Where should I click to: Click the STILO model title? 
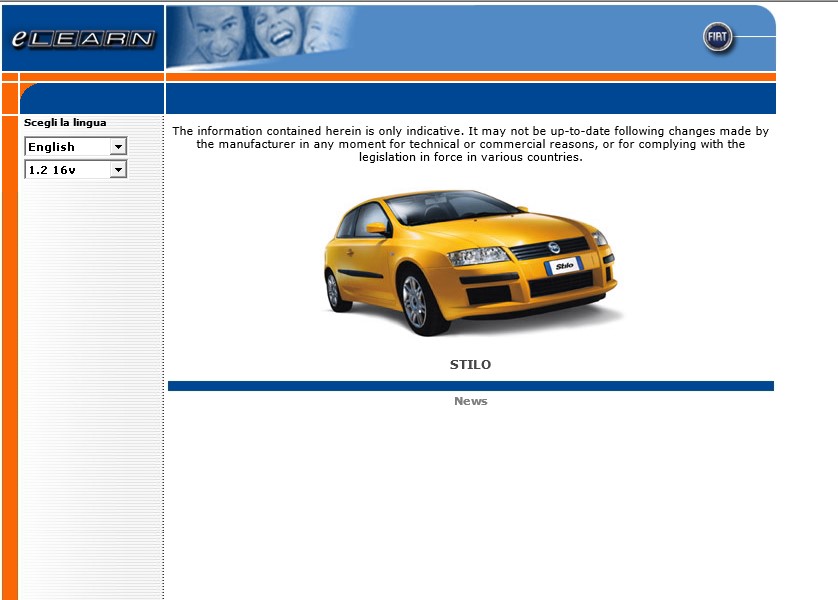tap(470, 364)
